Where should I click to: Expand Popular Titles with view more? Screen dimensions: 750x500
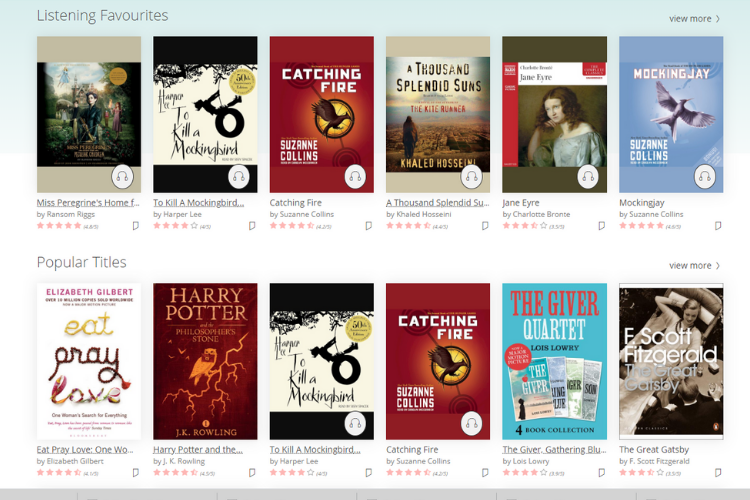coord(694,266)
